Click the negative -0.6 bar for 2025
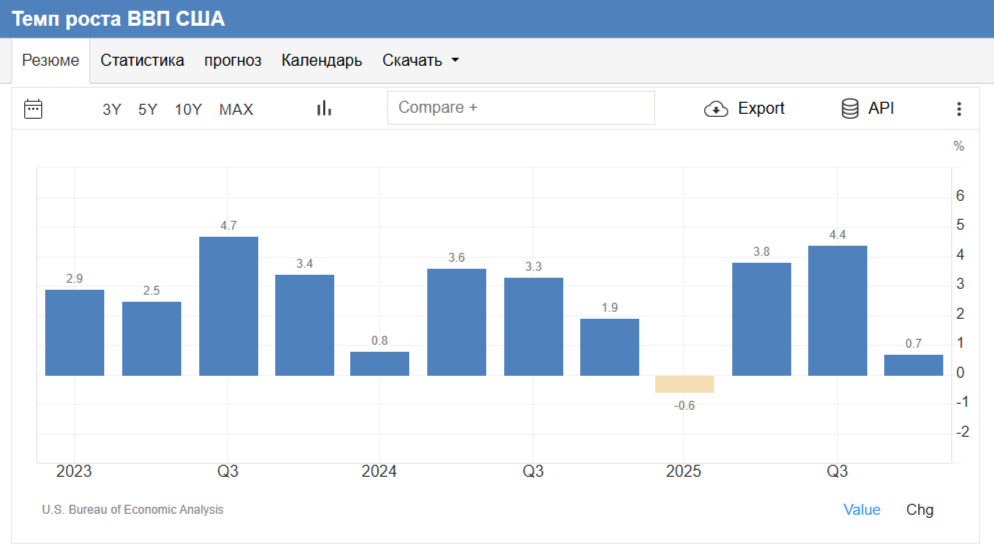This screenshot has height=558, width=994. click(x=685, y=384)
